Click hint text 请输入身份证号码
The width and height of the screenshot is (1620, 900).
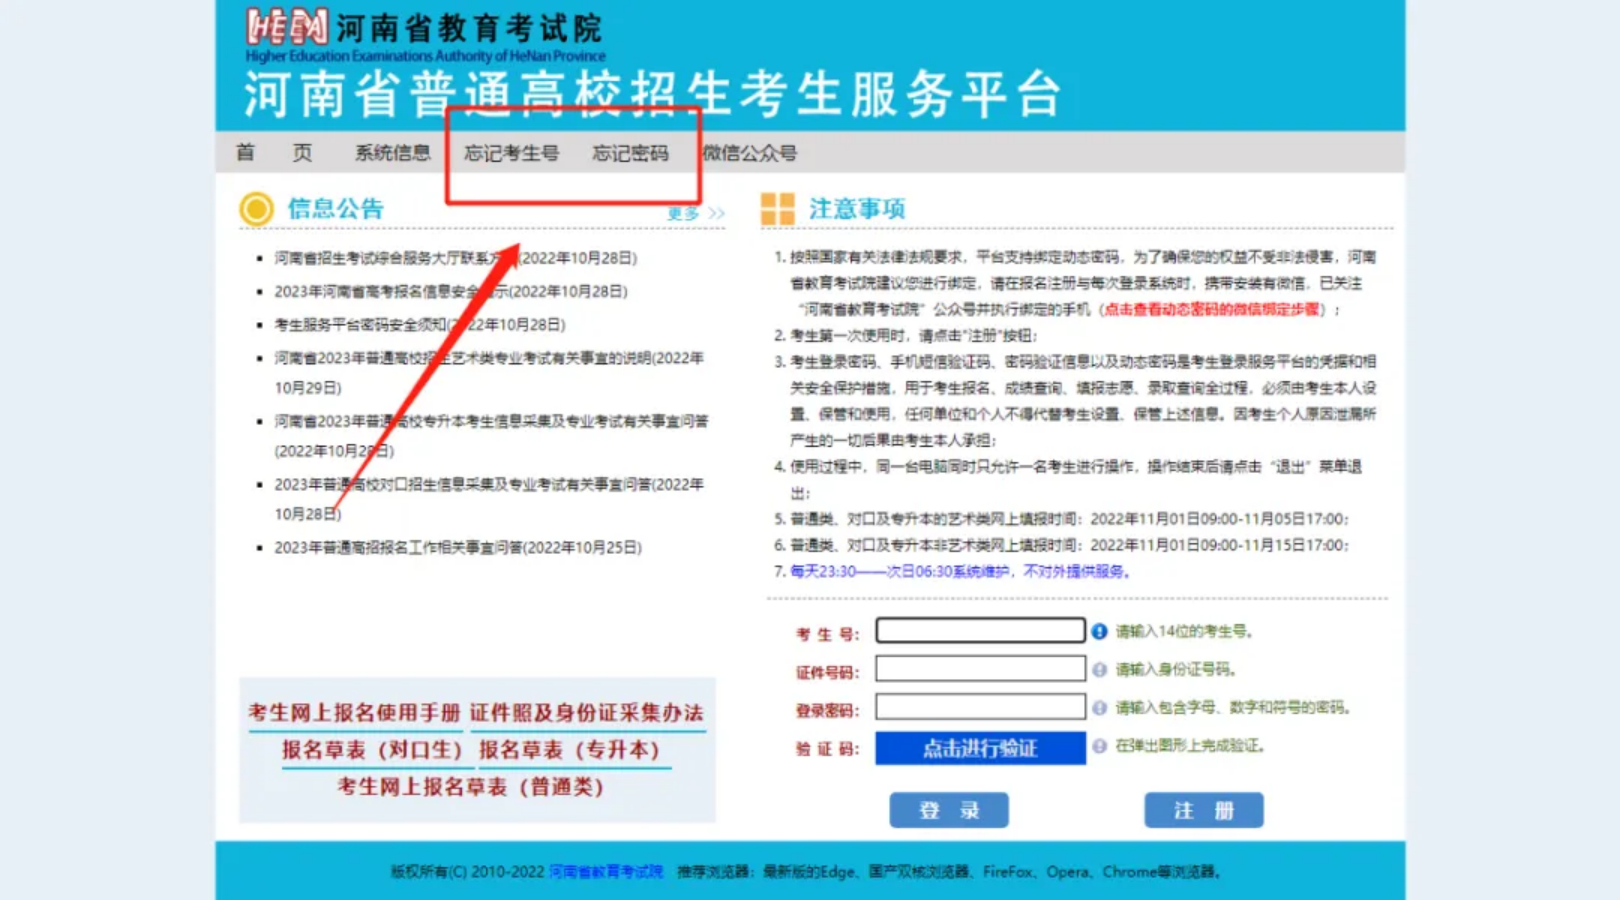click(x=1176, y=669)
